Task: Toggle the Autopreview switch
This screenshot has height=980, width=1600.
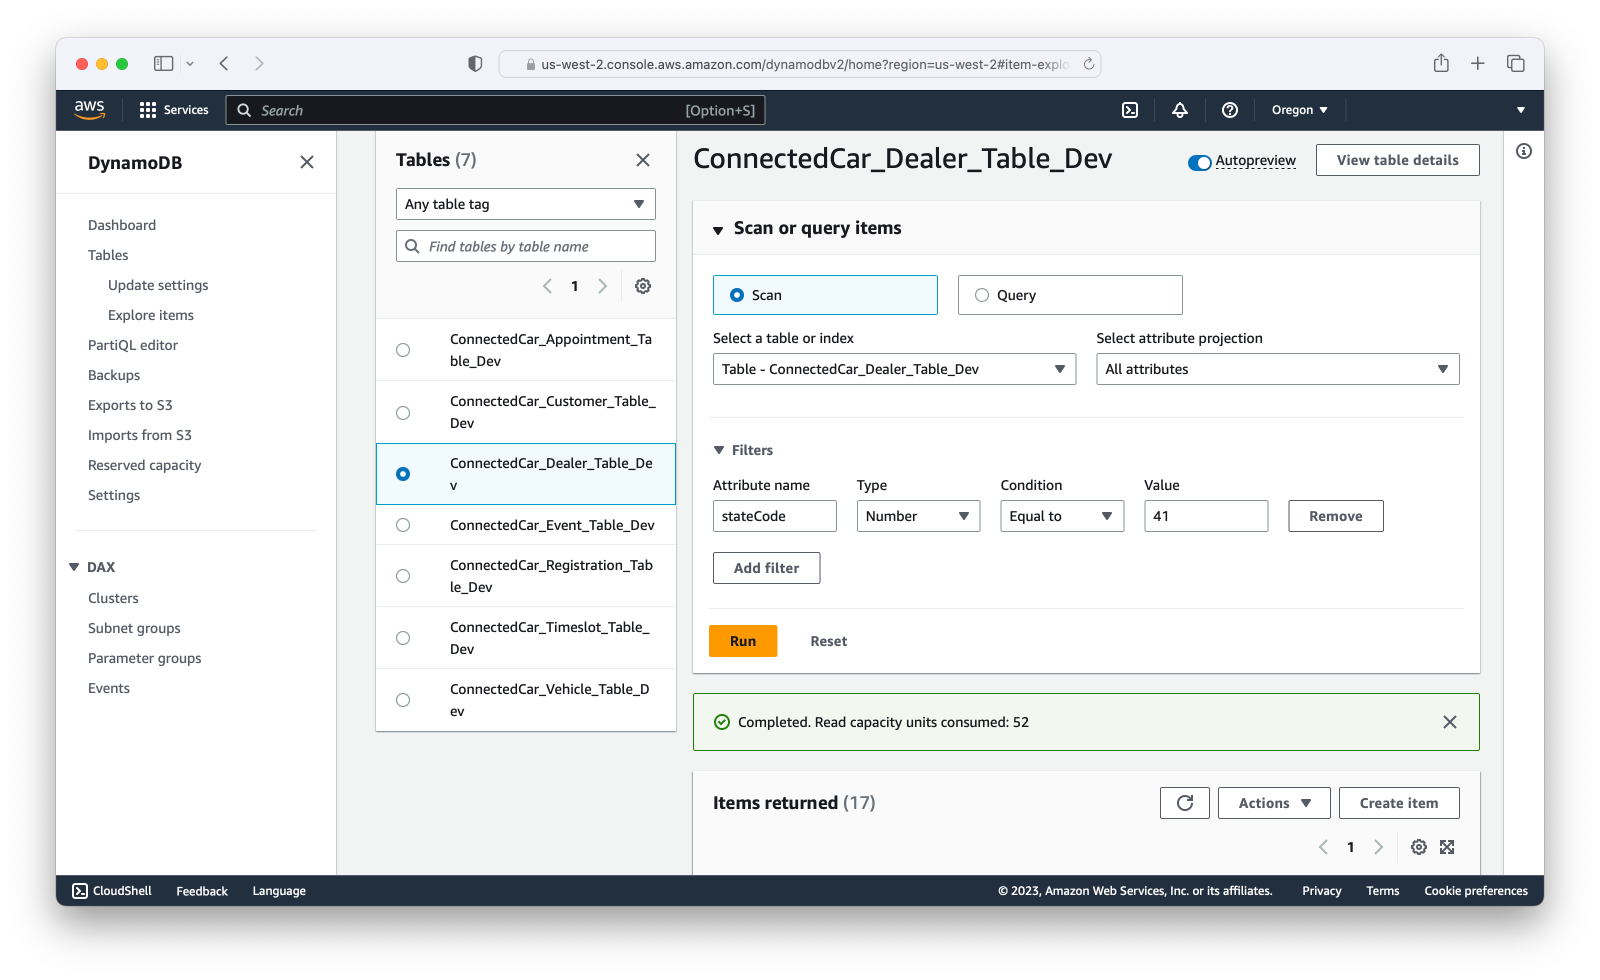Action: tap(1200, 162)
